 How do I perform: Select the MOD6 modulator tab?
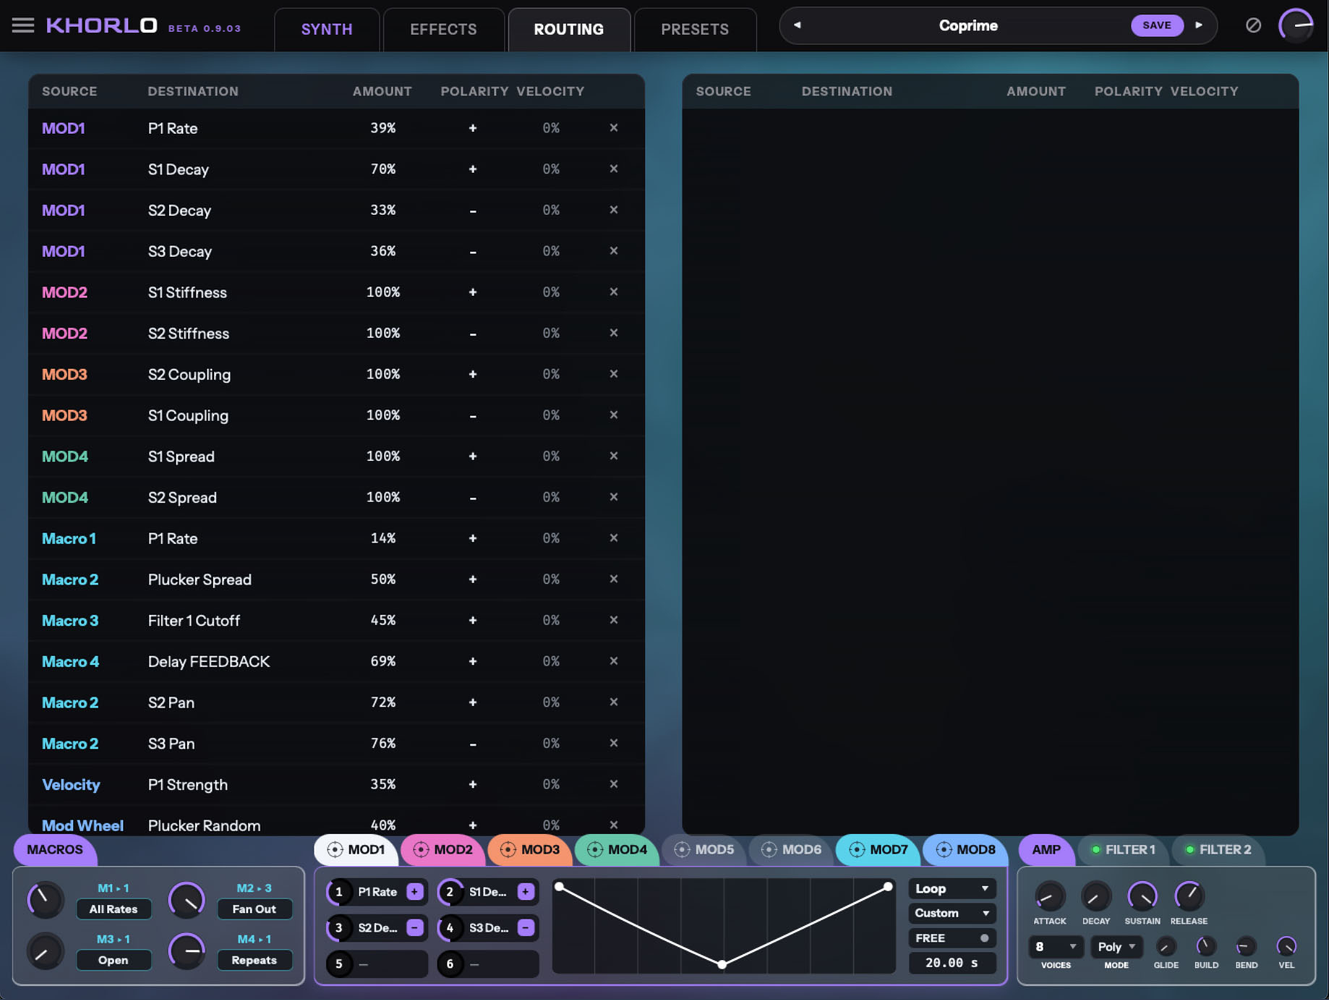click(x=791, y=850)
